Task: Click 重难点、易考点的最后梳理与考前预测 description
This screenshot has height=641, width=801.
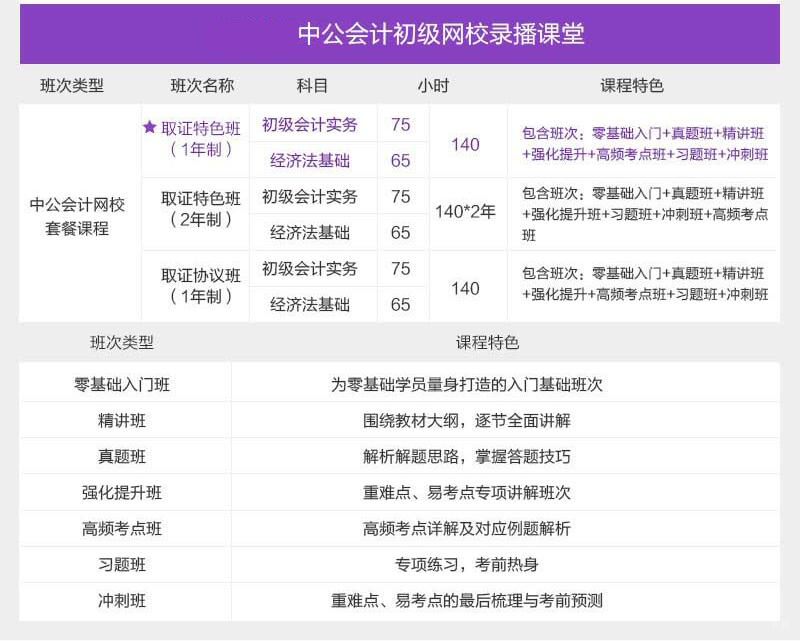Action: click(467, 600)
